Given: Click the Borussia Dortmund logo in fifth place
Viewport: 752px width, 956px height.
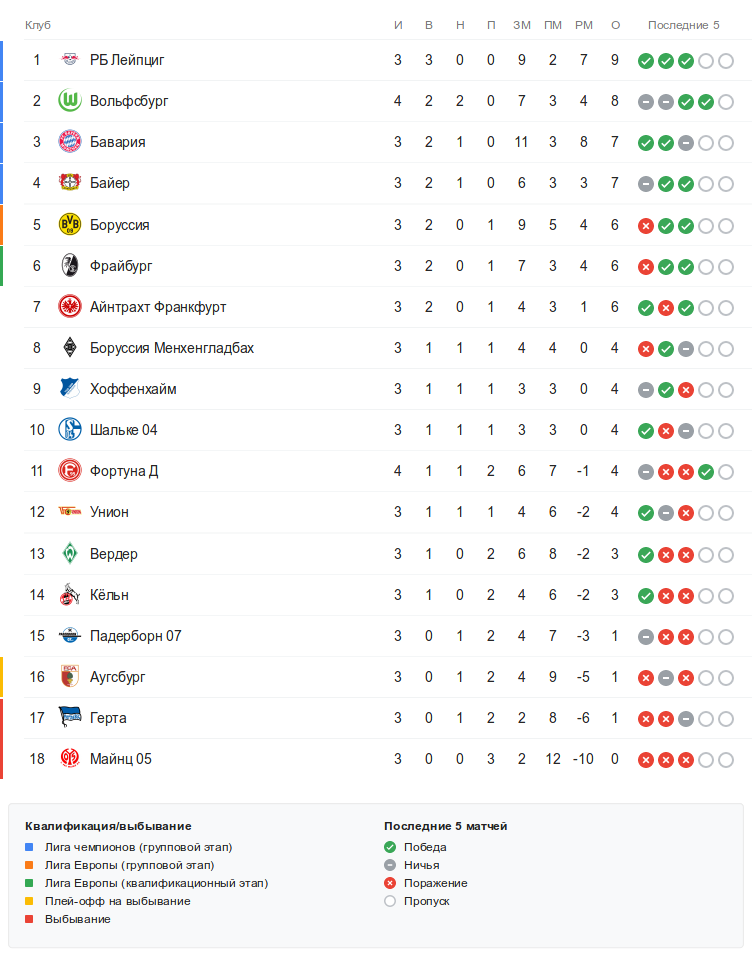Looking at the screenshot, I should click(x=69, y=225).
